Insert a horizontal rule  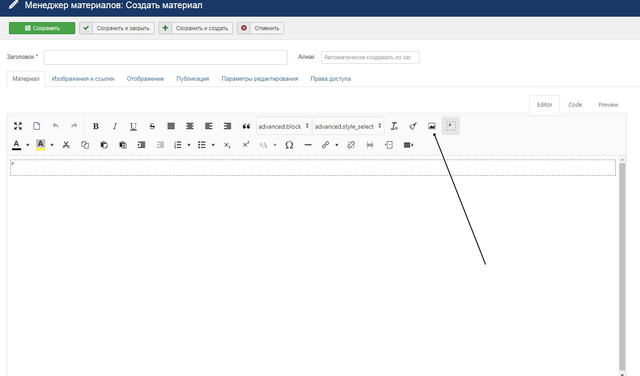[308, 145]
